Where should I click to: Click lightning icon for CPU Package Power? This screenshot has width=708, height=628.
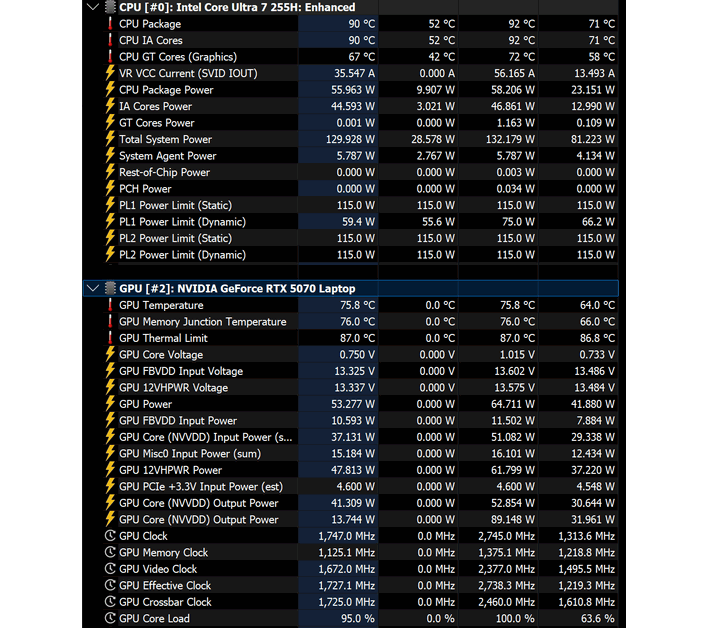click(x=110, y=89)
